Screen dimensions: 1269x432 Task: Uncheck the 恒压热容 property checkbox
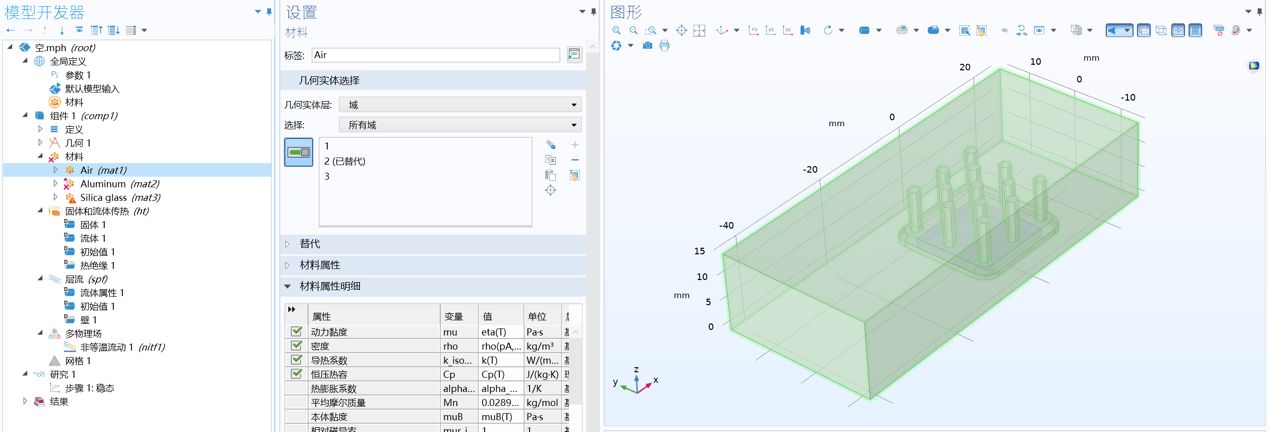pos(296,373)
